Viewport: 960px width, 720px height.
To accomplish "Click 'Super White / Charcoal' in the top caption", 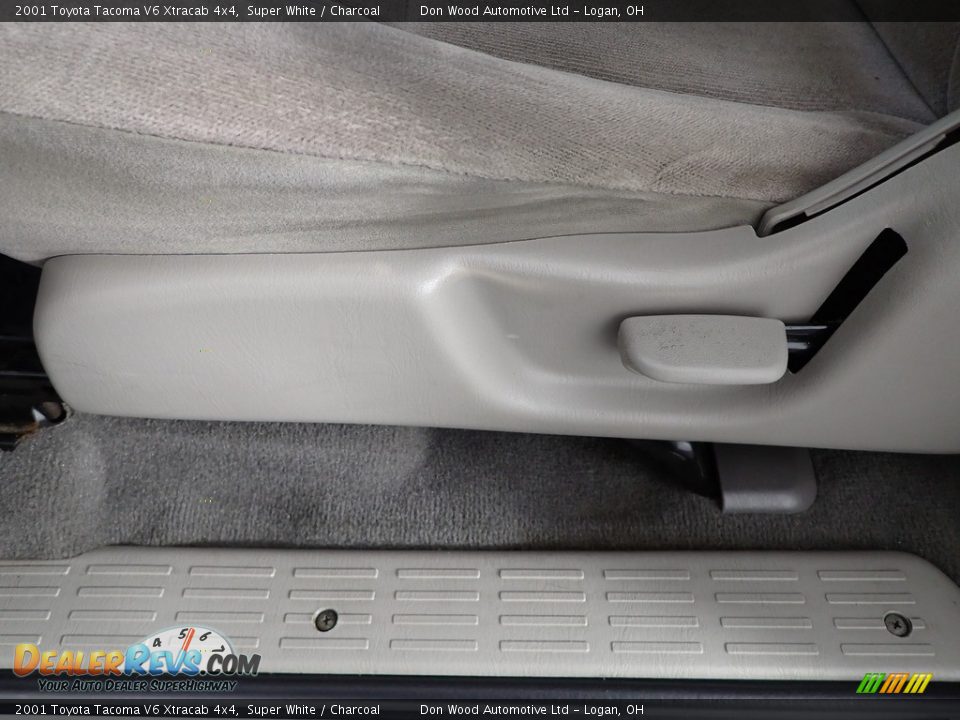I will coord(313,11).
